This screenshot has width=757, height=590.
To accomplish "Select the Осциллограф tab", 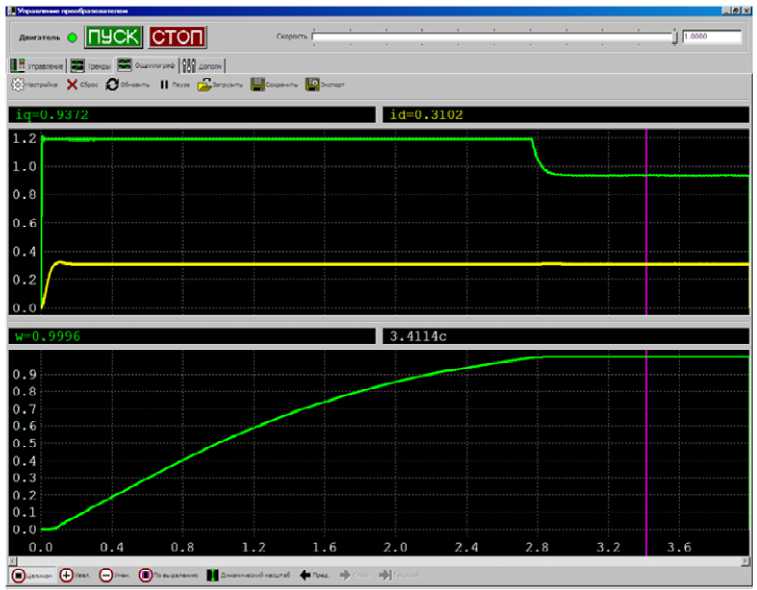I will [147, 66].
